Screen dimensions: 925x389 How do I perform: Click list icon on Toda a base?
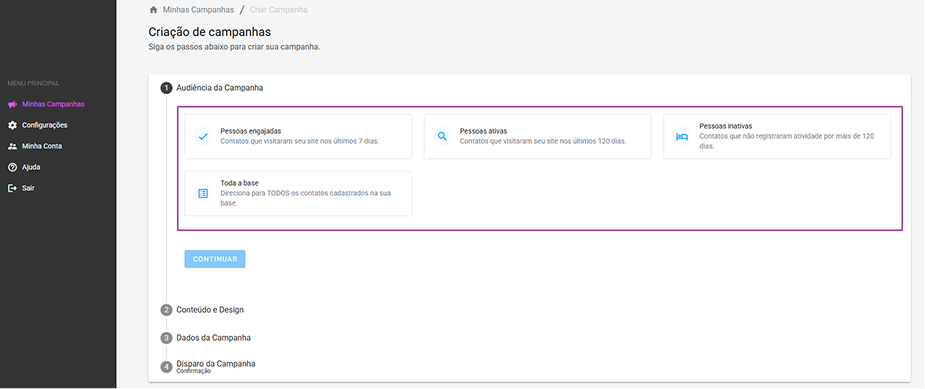click(203, 193)
